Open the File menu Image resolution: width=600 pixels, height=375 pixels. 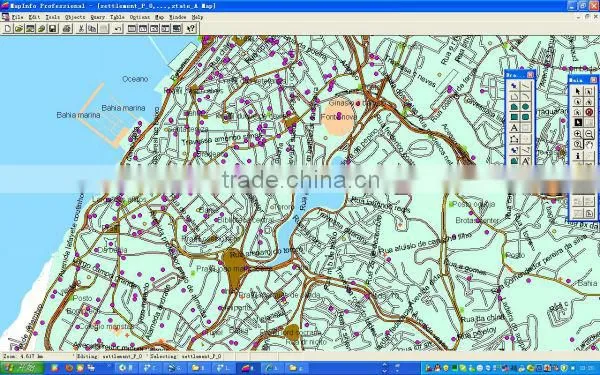click(x=17, y=17)
